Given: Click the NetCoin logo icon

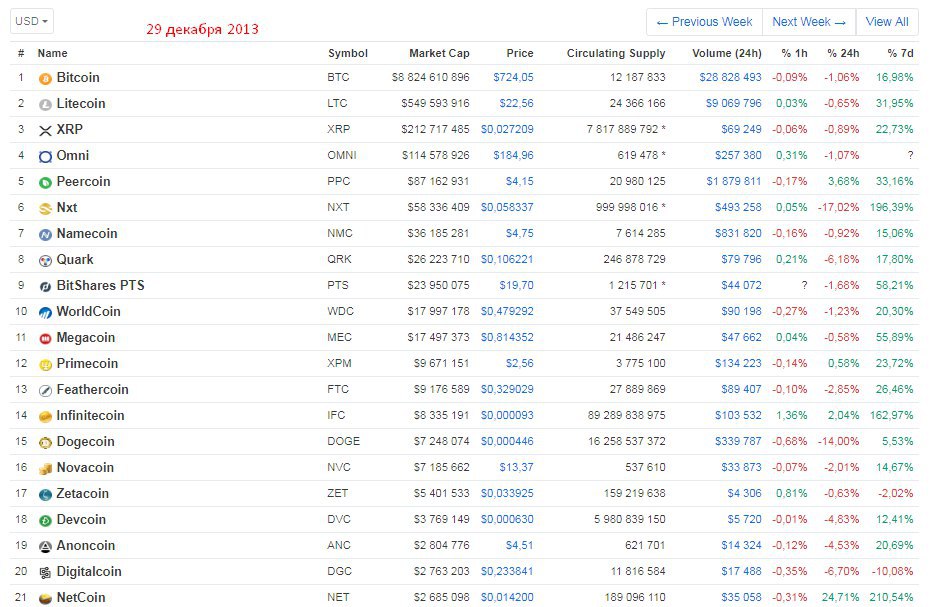Looking at the screenshot, I should (45, 598).
